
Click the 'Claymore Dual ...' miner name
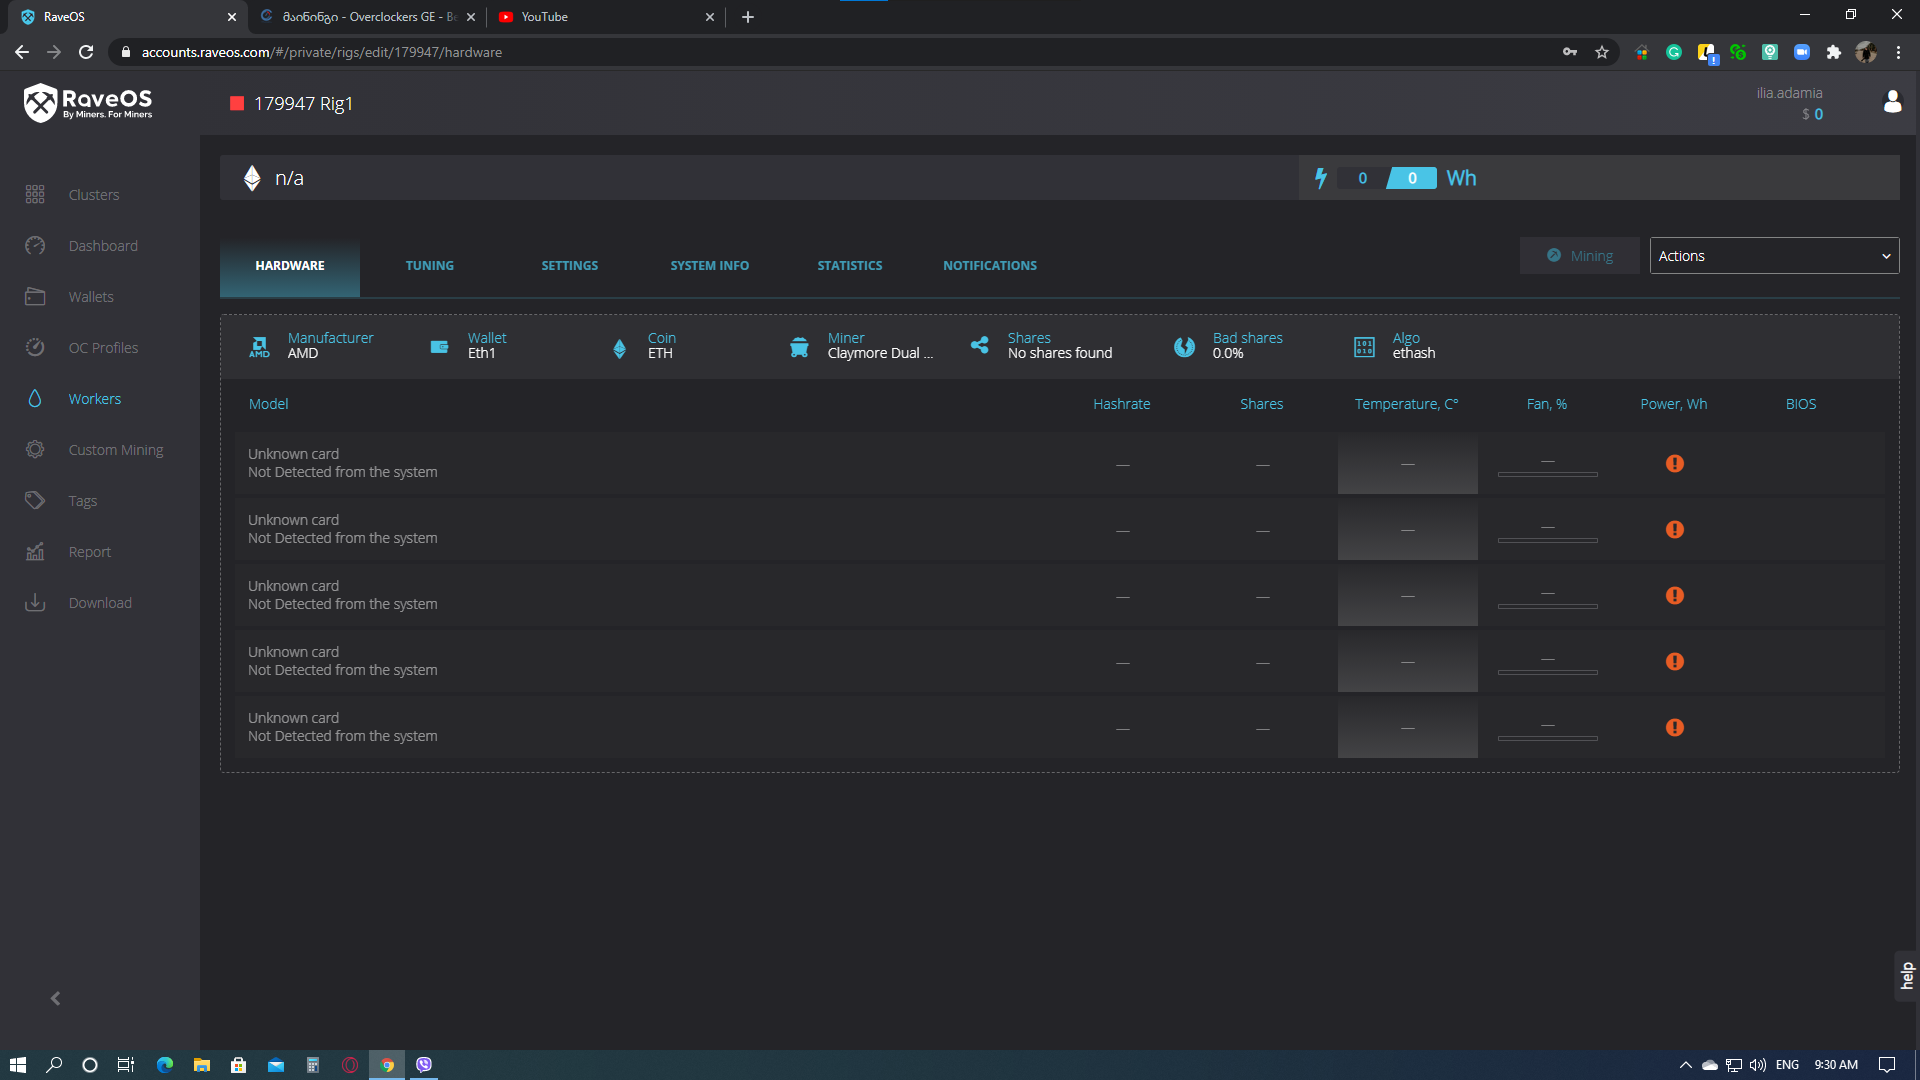coord(880,353)
